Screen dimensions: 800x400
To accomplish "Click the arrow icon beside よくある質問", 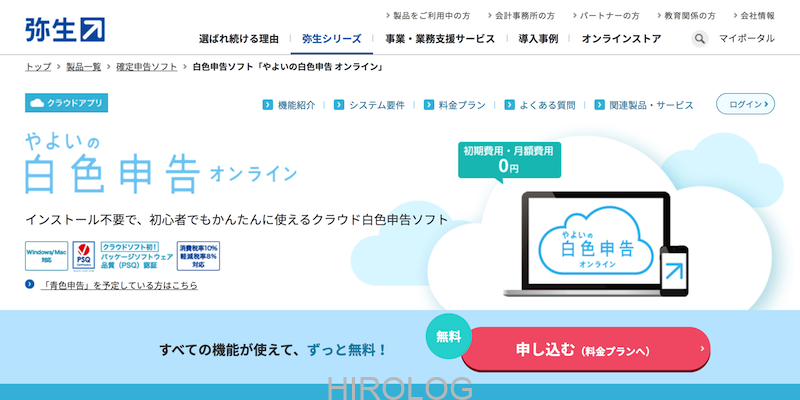I will click(x=509, y=105).
